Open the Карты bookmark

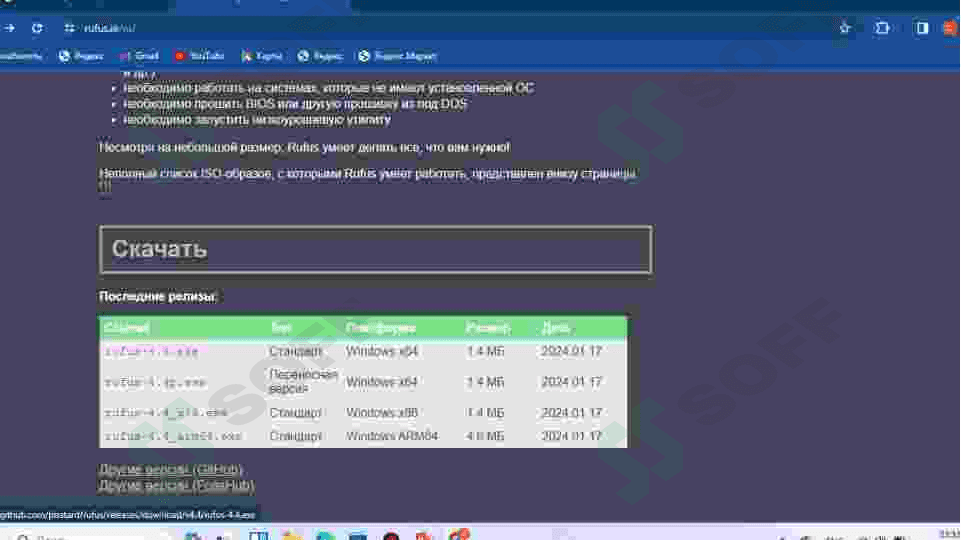[x=262, y=56]
